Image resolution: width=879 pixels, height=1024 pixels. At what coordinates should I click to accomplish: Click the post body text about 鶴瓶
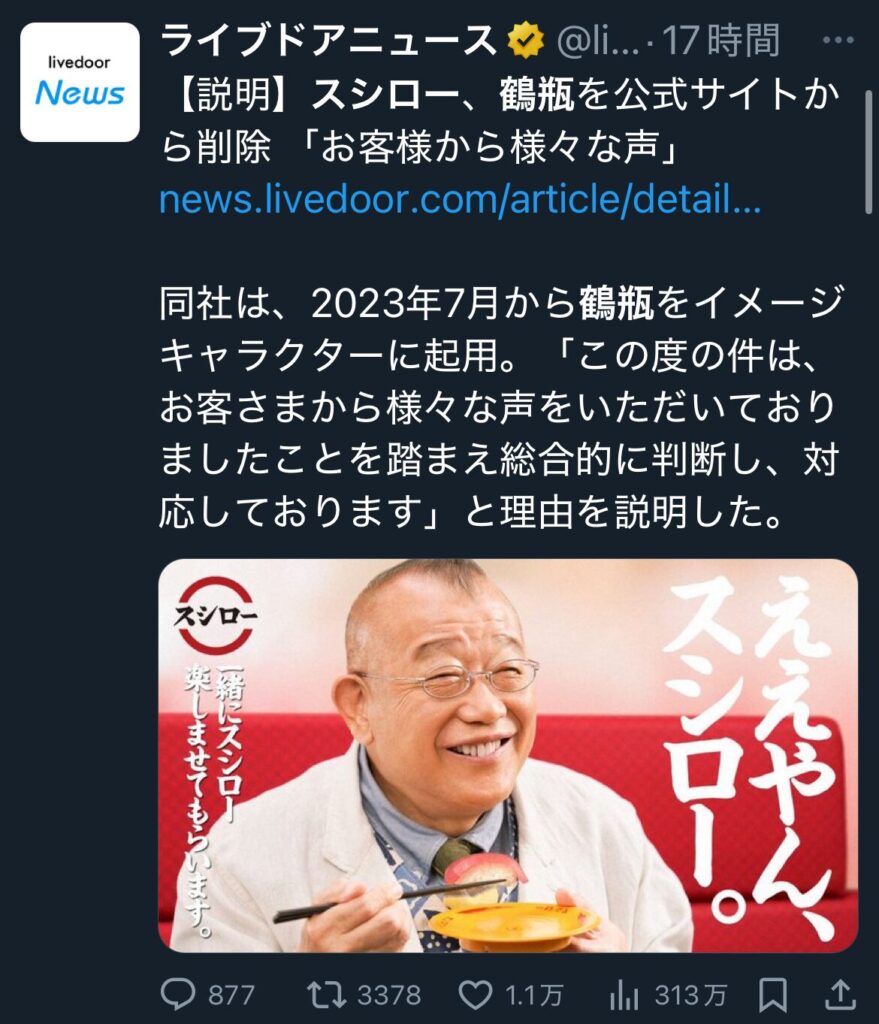click(502, 408)
